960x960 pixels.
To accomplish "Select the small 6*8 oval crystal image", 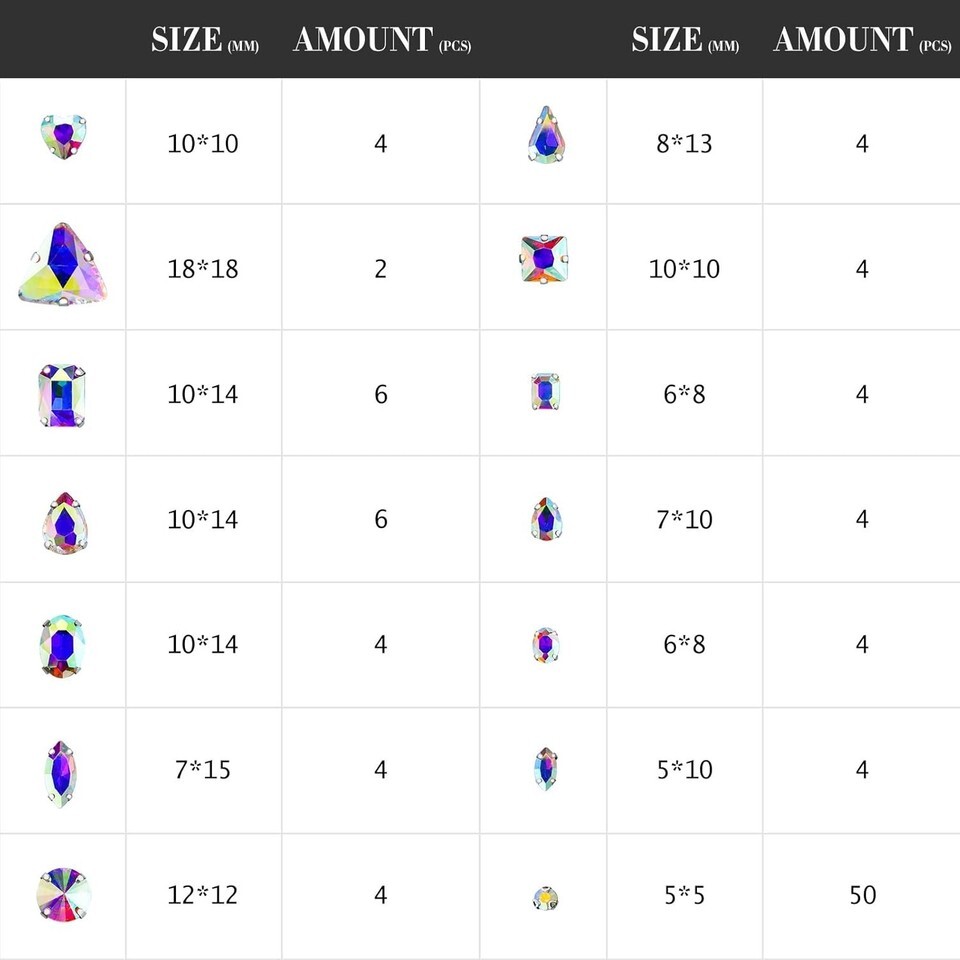I will [x=545, y=645].
